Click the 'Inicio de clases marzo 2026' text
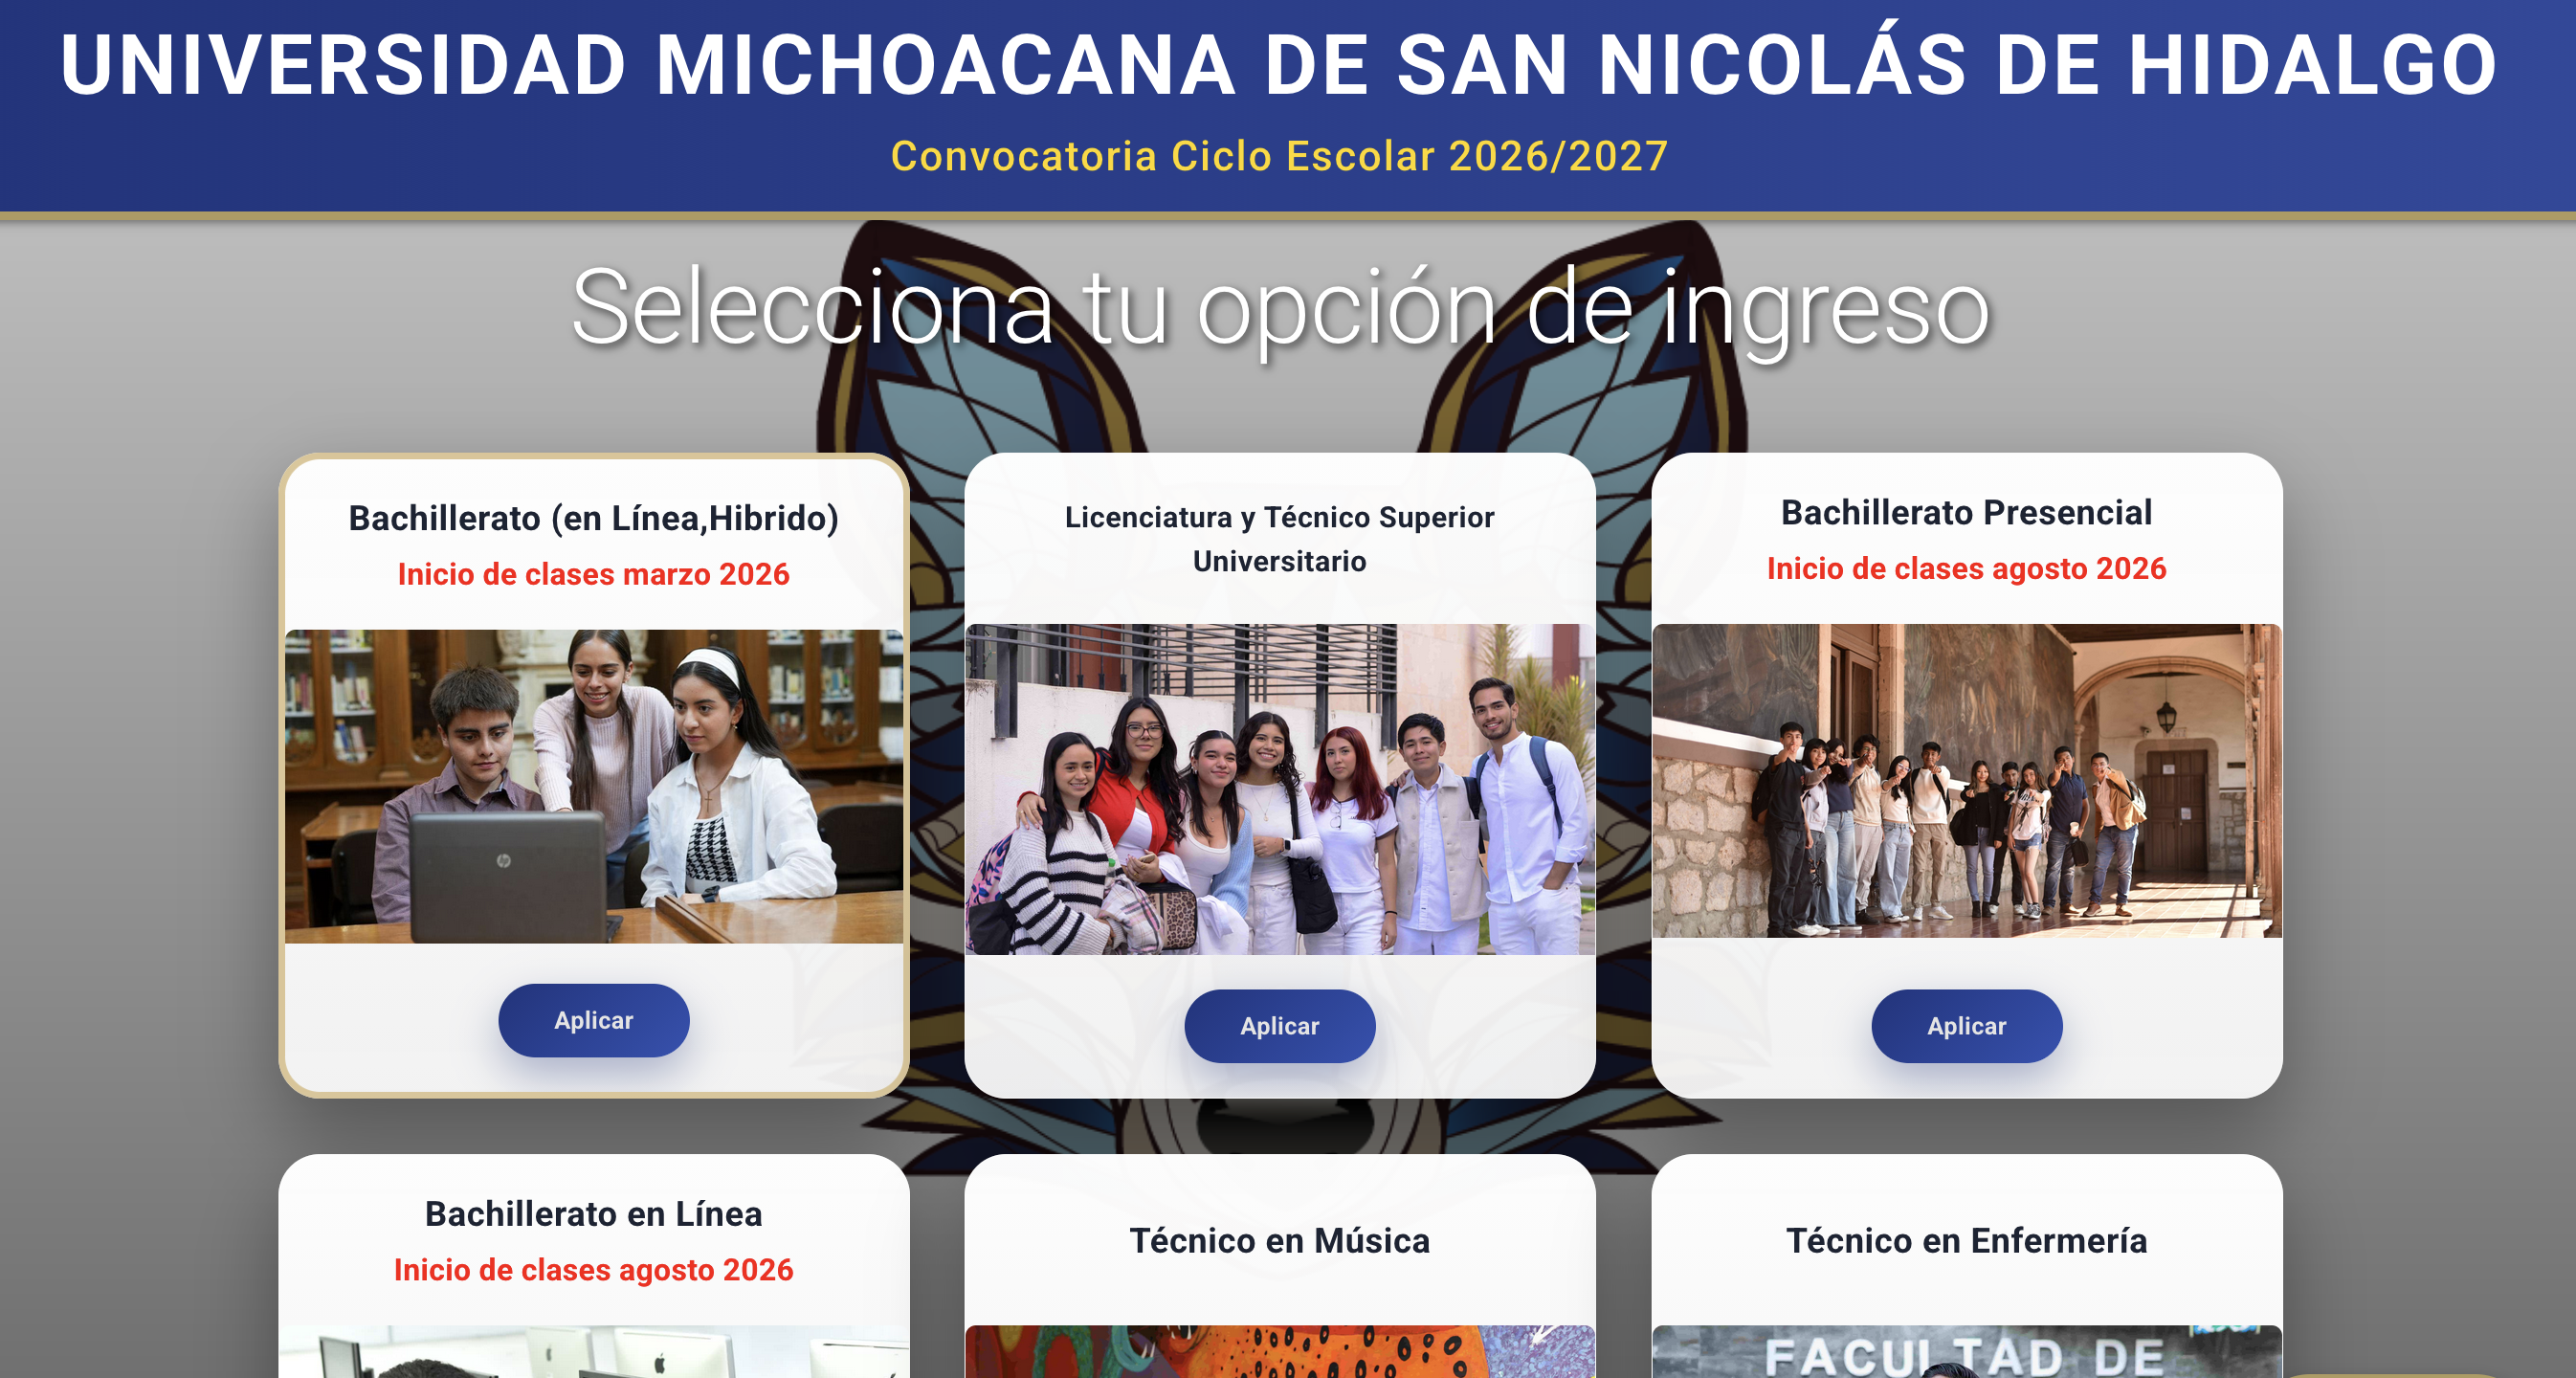This screenshot has height=1378, width=2576. point(594,574)
